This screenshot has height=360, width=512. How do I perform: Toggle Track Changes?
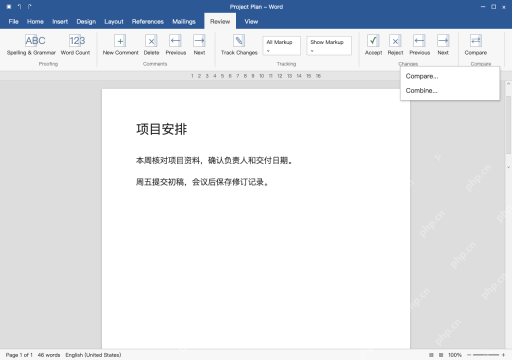pyautogui.click(x=239, y=45)
